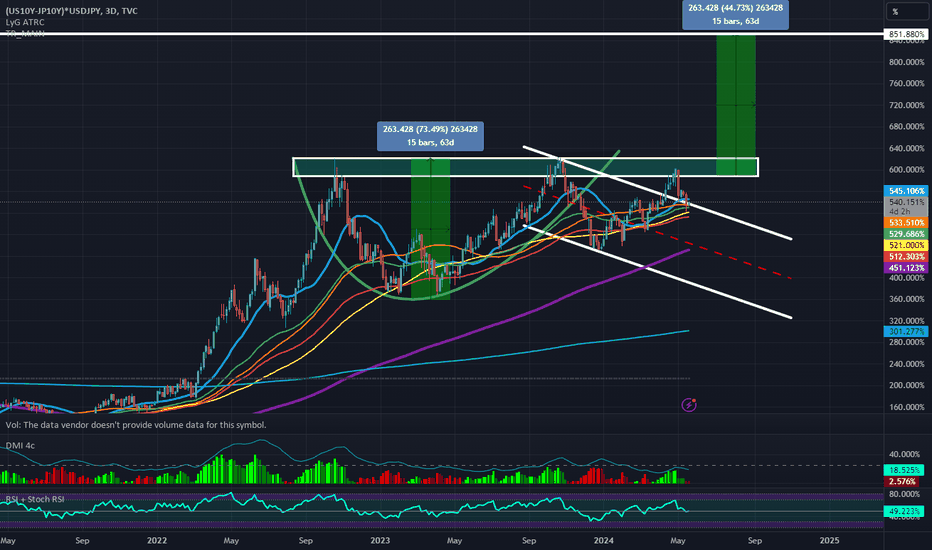932x550 pixels.
Task: Click the green 529.686% price label
Action: (x=906, y=234)
